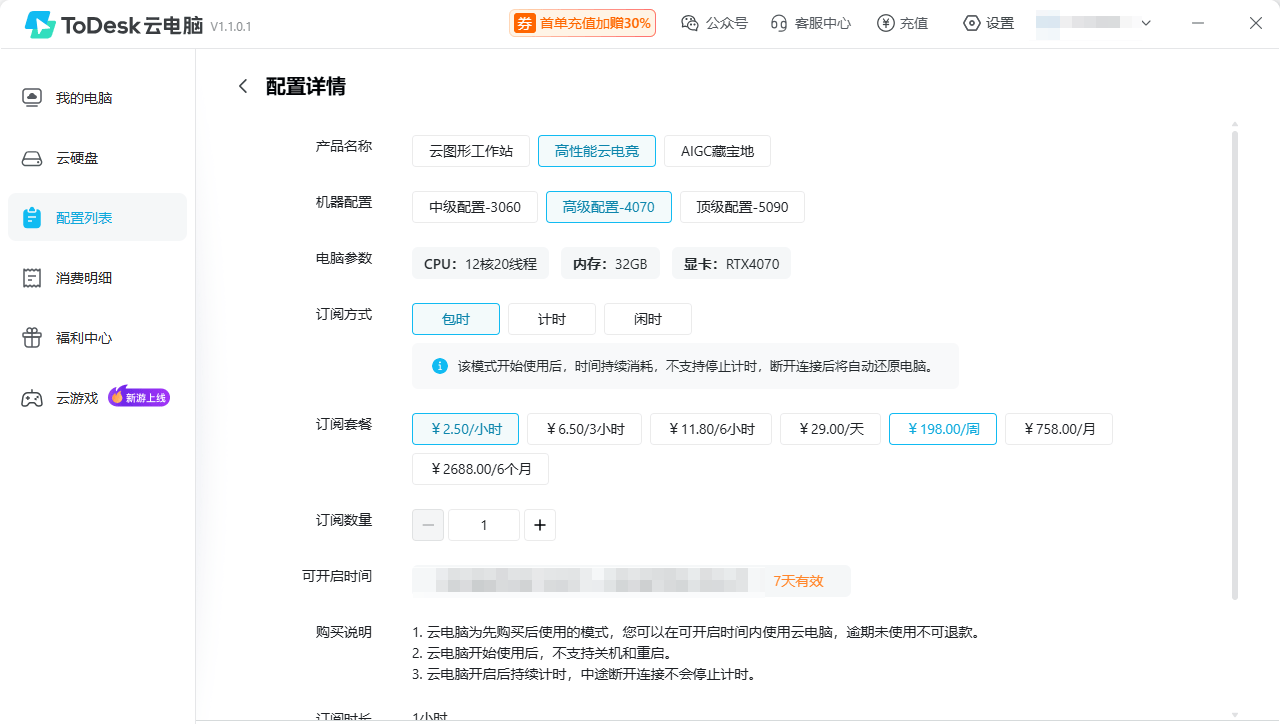This screenshot has width=1280, height=724.
Task: Click the 消费明细 receipt icon
Action: (32, 278)
